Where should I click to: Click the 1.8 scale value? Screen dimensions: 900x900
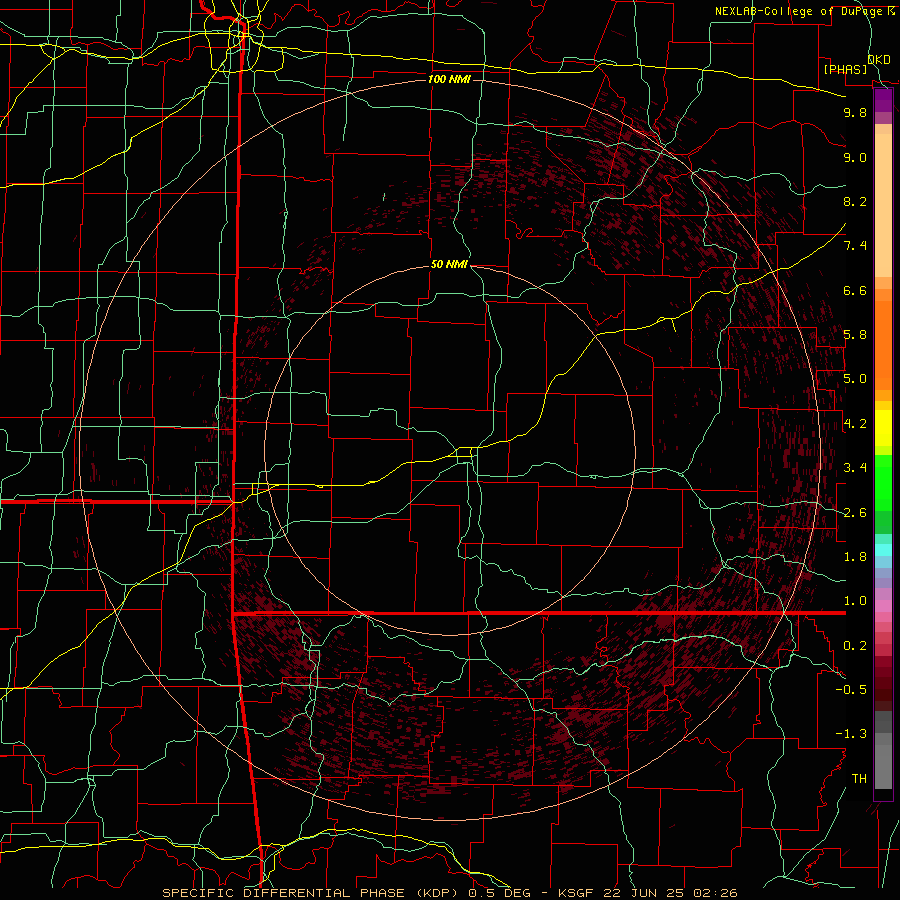(855, 557)
